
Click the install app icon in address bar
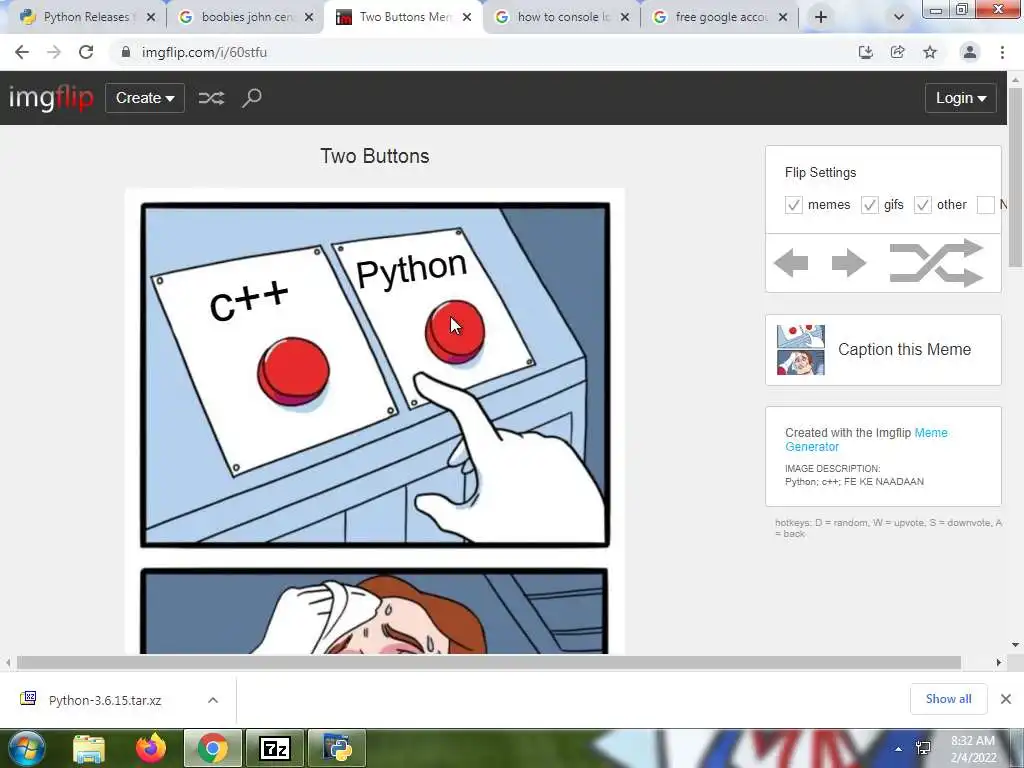pyautogui.click(x=865, y=52)
